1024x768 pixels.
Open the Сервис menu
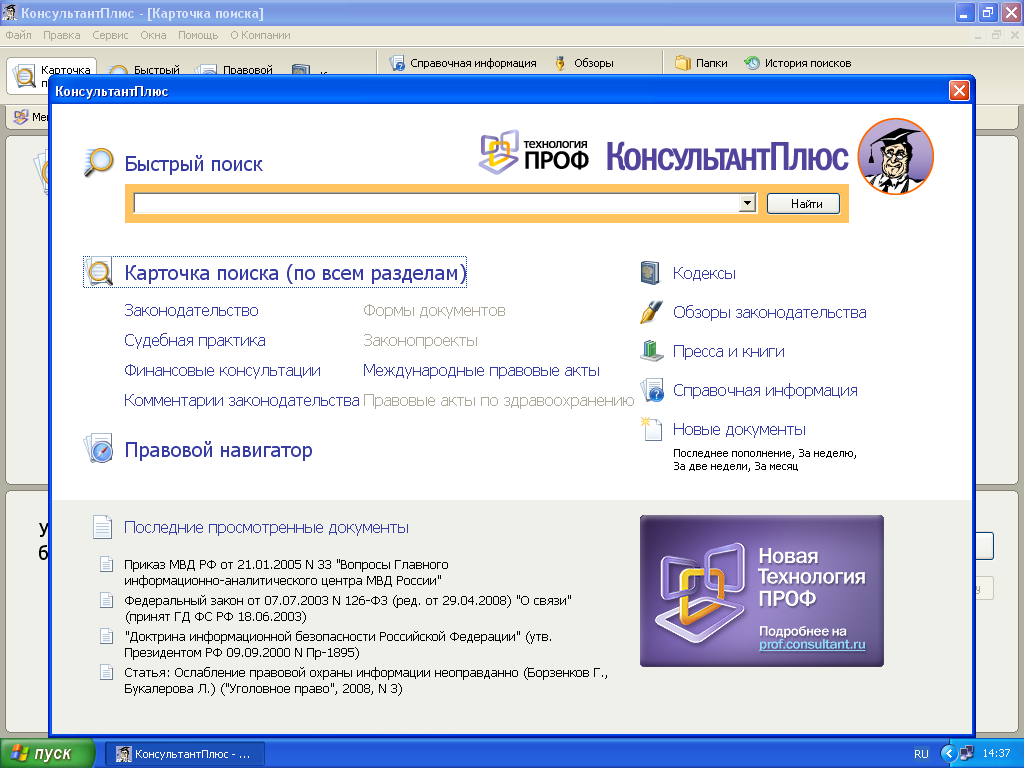(x=110, y=35)
